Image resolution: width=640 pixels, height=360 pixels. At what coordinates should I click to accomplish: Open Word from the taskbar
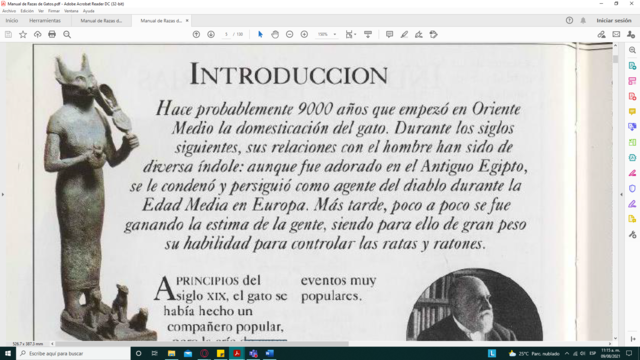(x=270, y=353)
